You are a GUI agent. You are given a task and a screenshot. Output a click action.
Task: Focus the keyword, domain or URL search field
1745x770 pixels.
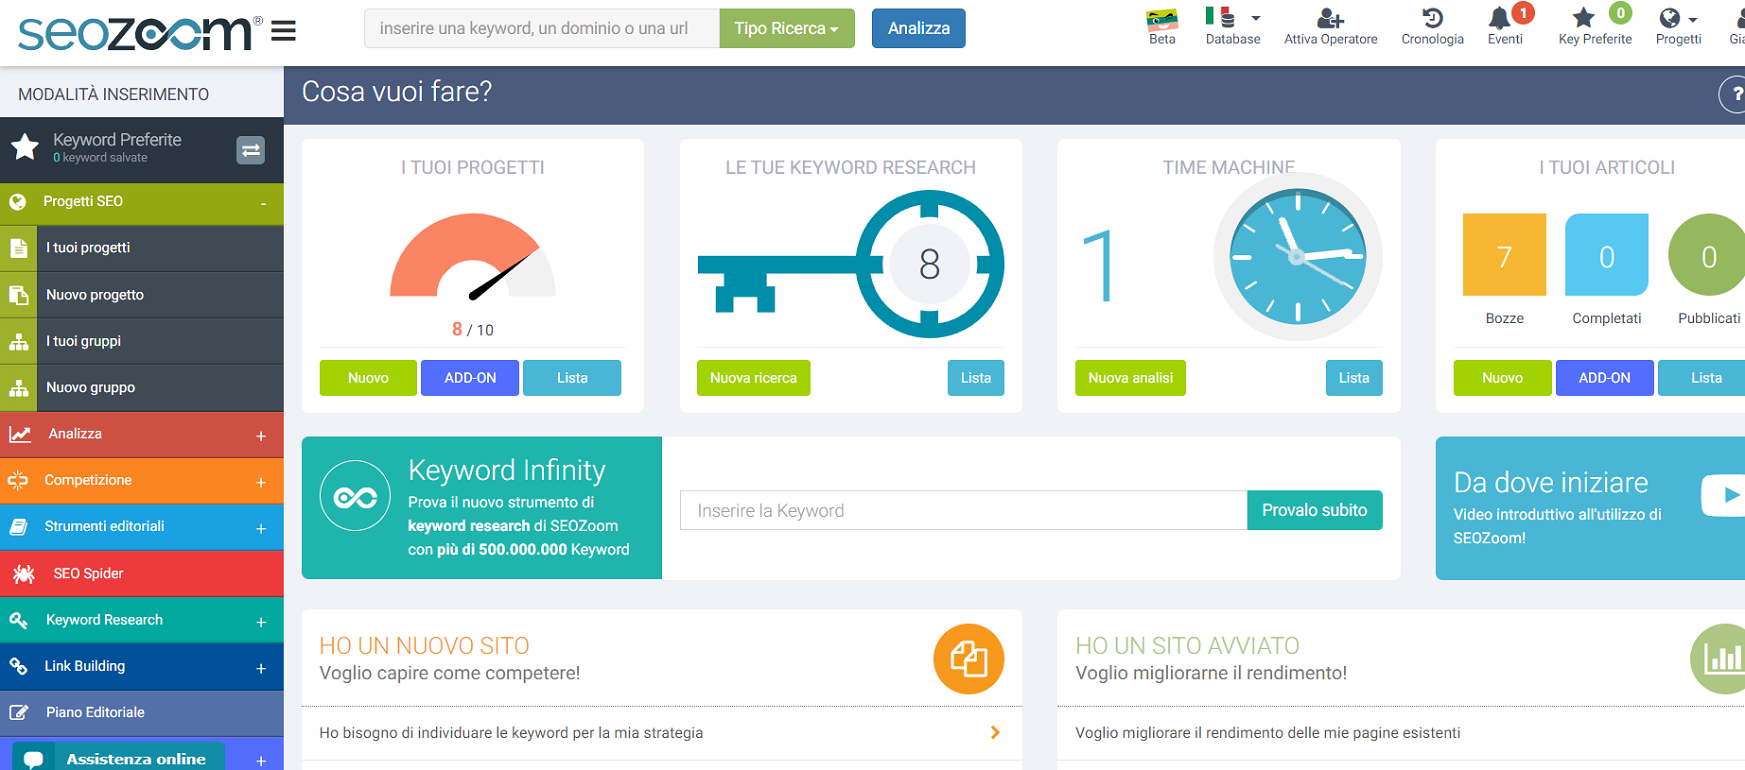(x=541, y=28)
